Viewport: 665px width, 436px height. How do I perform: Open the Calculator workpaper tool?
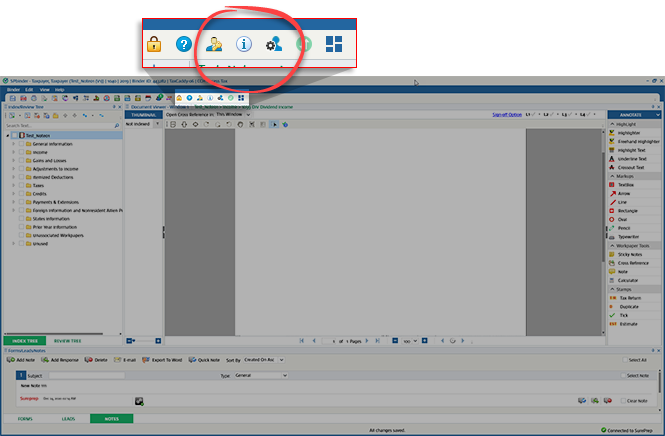pos(629,280)
